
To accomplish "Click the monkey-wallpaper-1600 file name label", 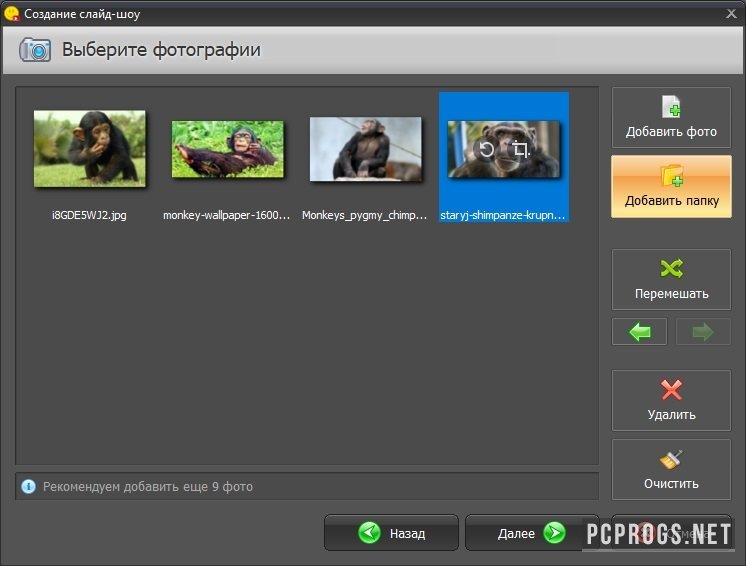I will [x=226, y=215].
